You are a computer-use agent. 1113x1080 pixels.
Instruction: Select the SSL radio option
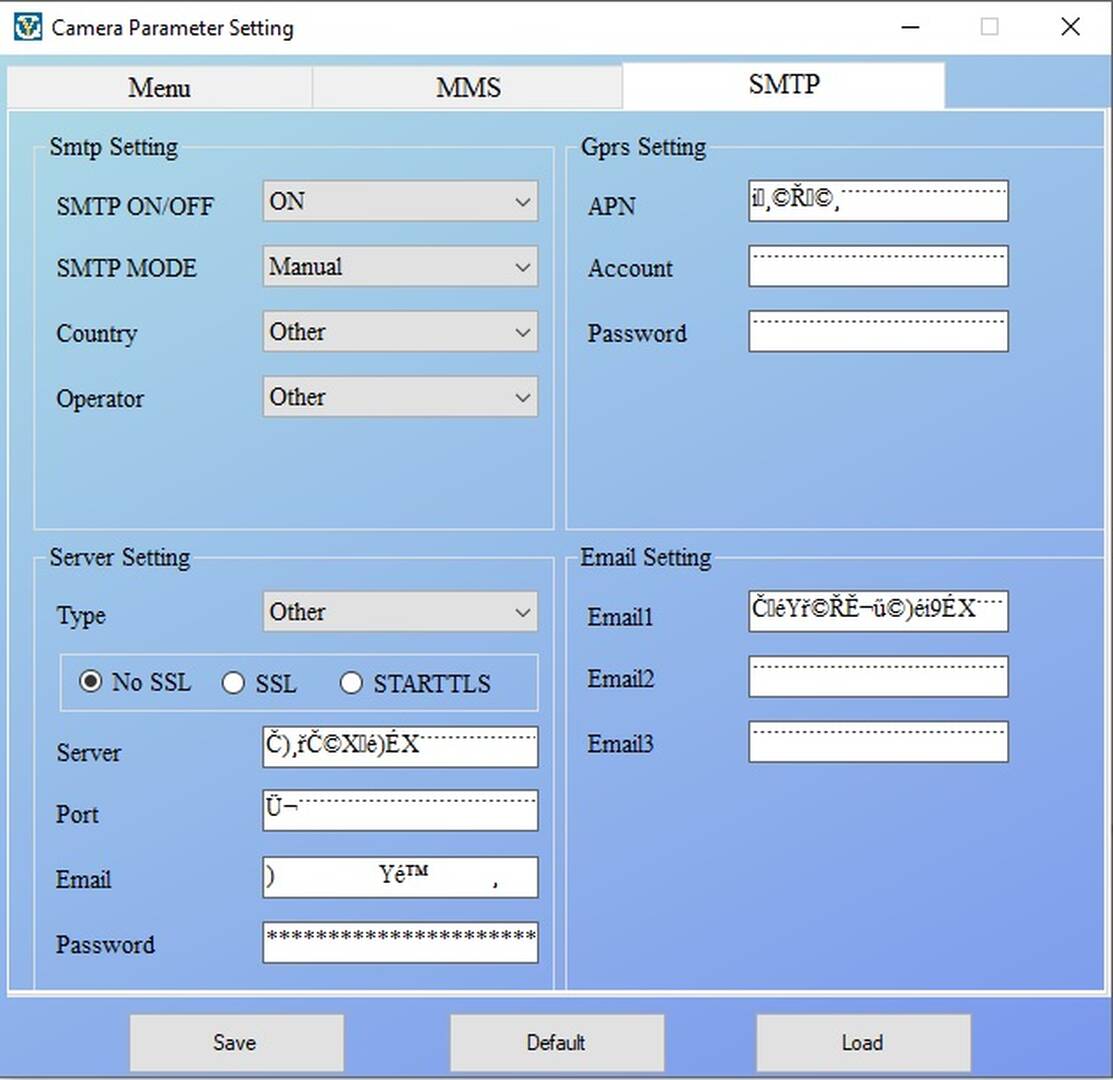tap(233, 684)
